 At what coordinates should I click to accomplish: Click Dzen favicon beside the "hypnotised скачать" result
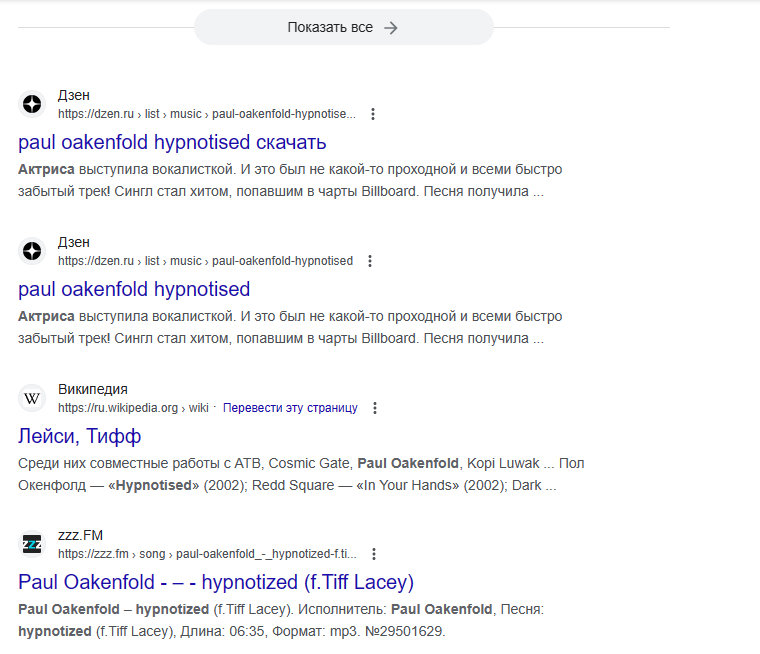[32, 104]
